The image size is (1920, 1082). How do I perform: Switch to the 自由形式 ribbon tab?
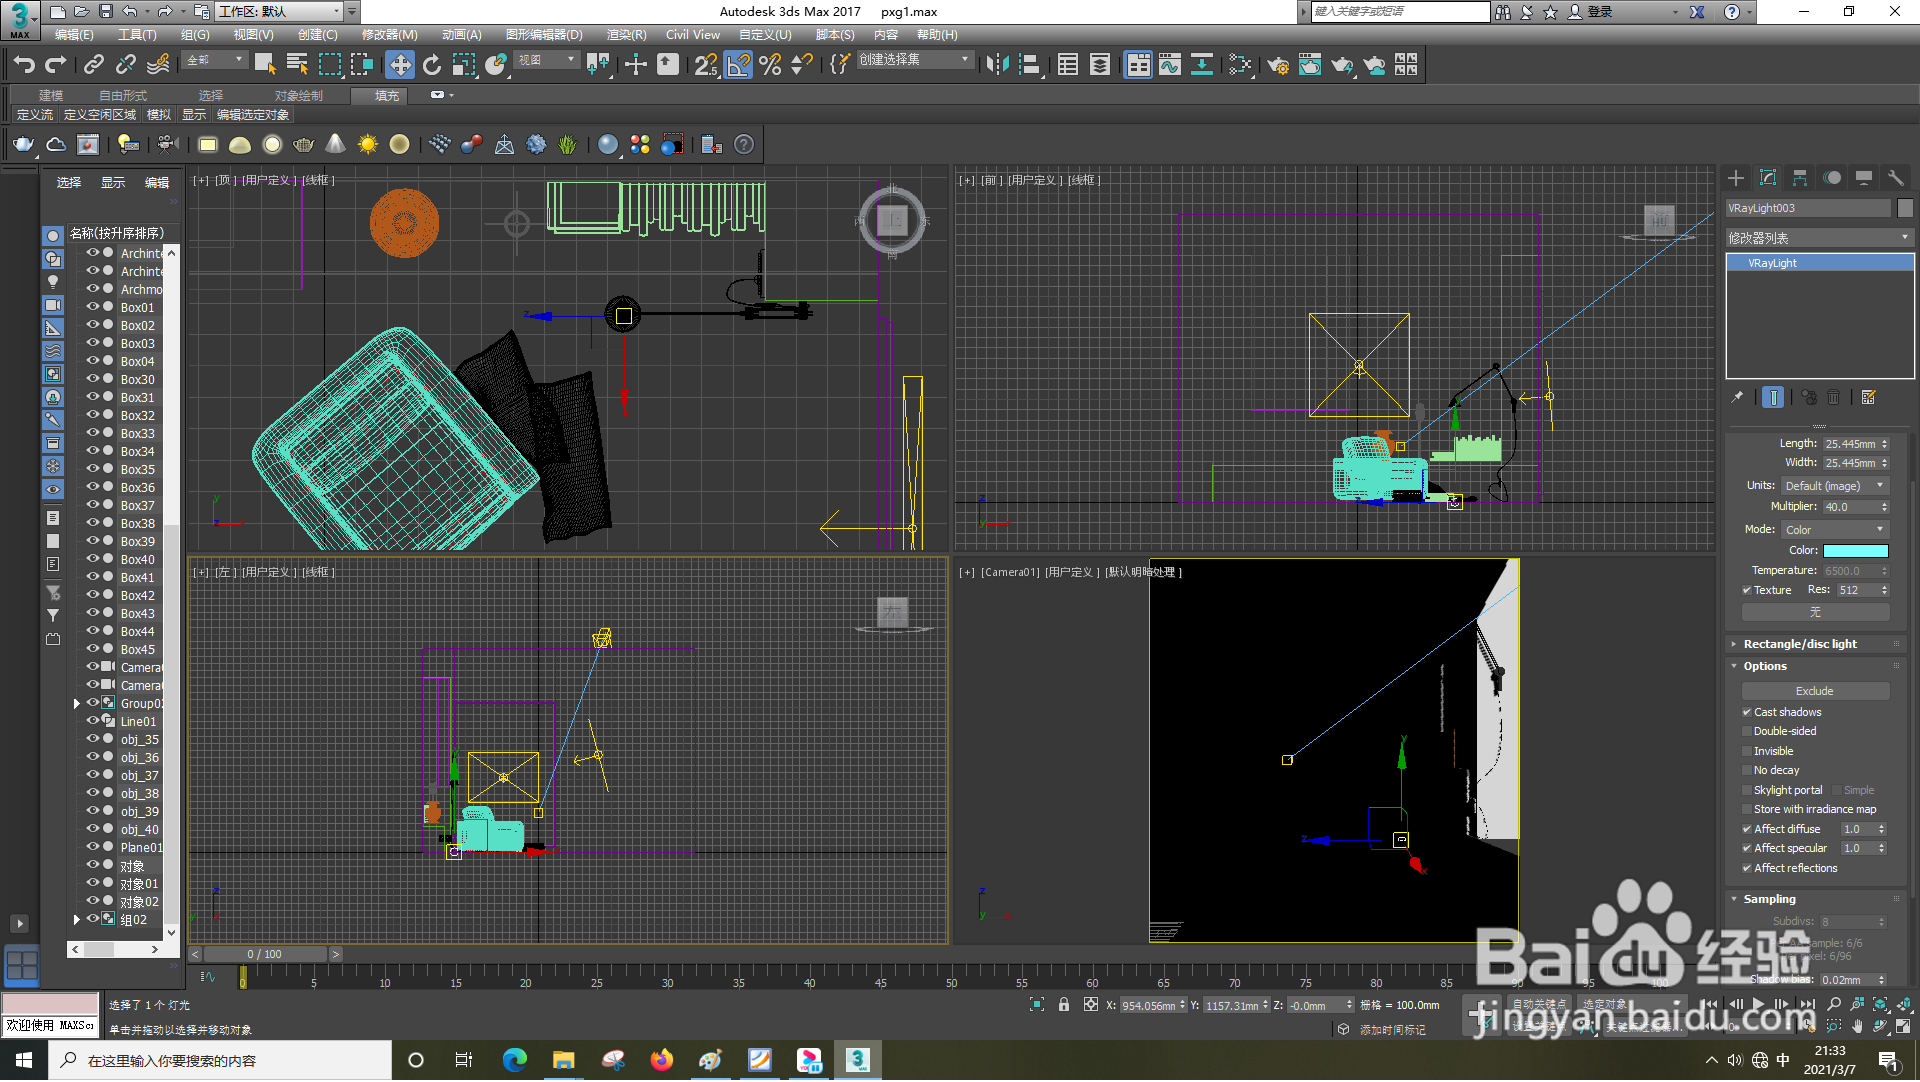123,96
